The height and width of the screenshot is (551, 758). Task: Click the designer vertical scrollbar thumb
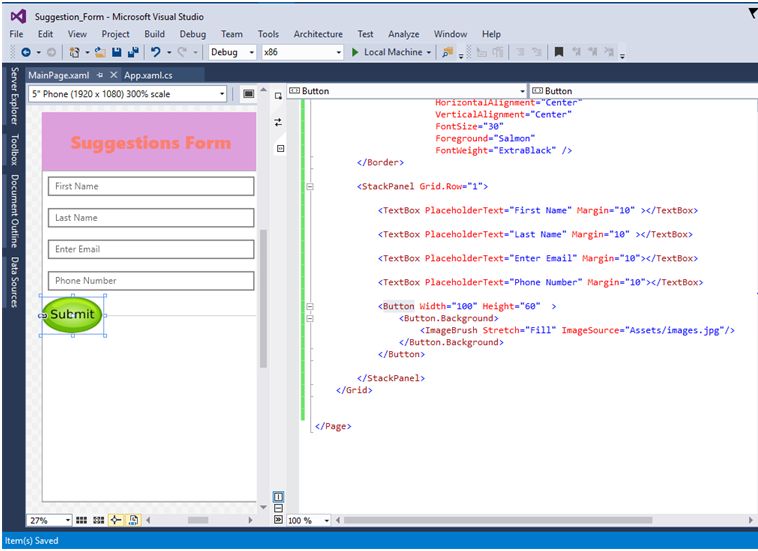tap(264, 300)
